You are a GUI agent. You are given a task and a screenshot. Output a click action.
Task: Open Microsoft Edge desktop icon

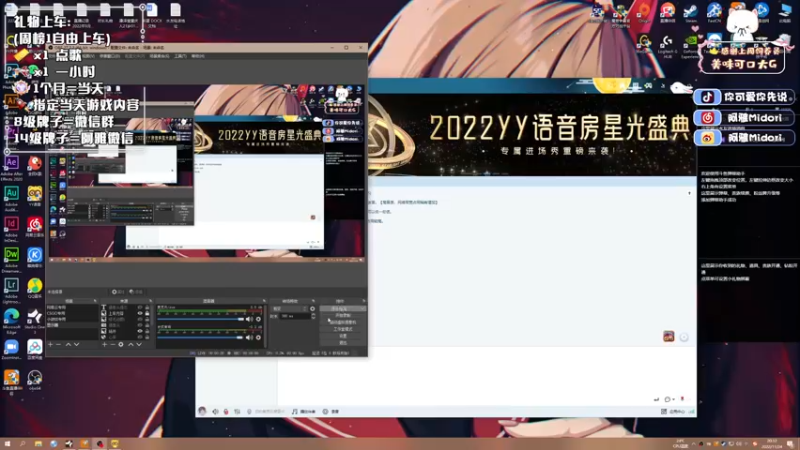point(11,316)
